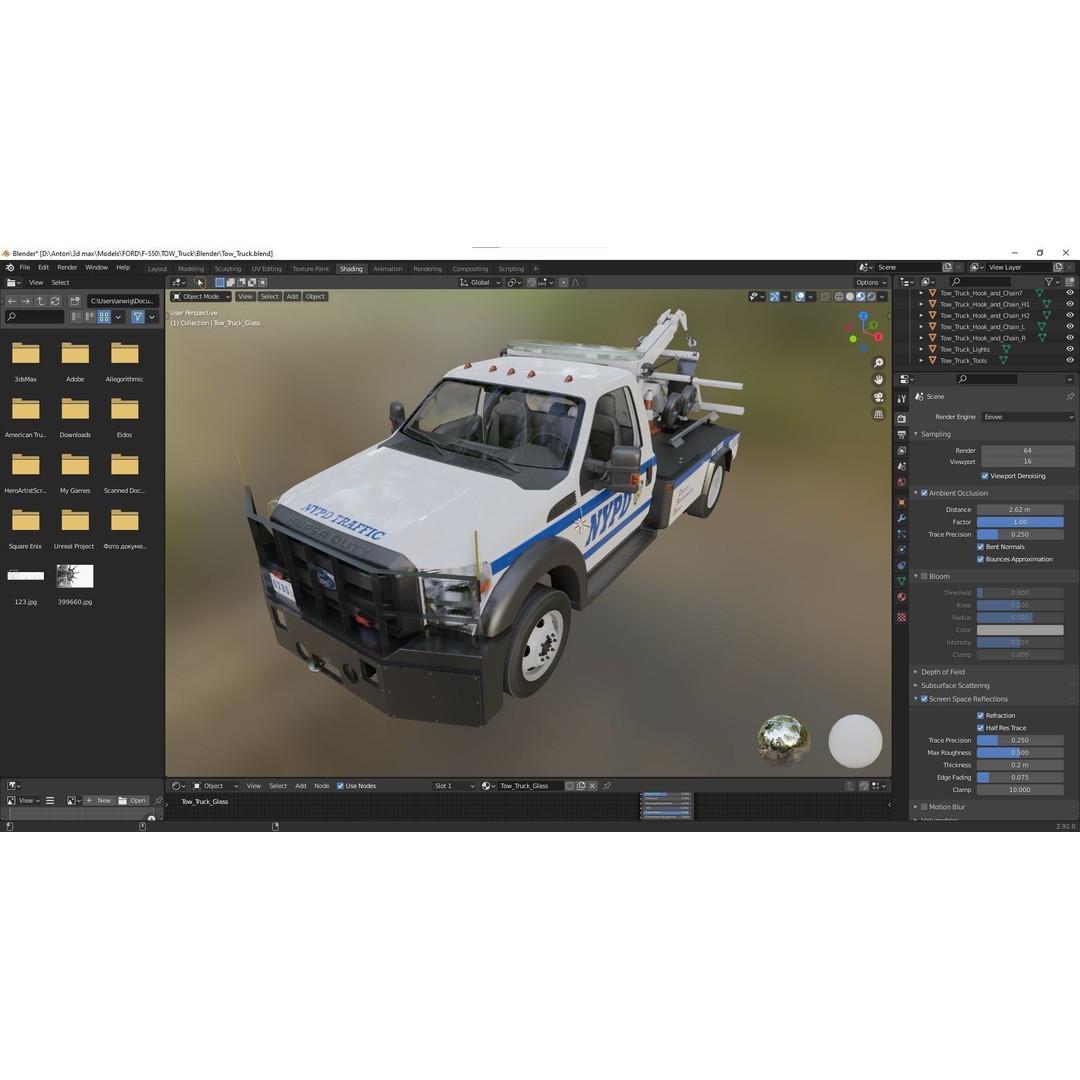Viewport: 1080px width, 1080px height.
Task: Go back in file browser
Action: pos(12,301)
